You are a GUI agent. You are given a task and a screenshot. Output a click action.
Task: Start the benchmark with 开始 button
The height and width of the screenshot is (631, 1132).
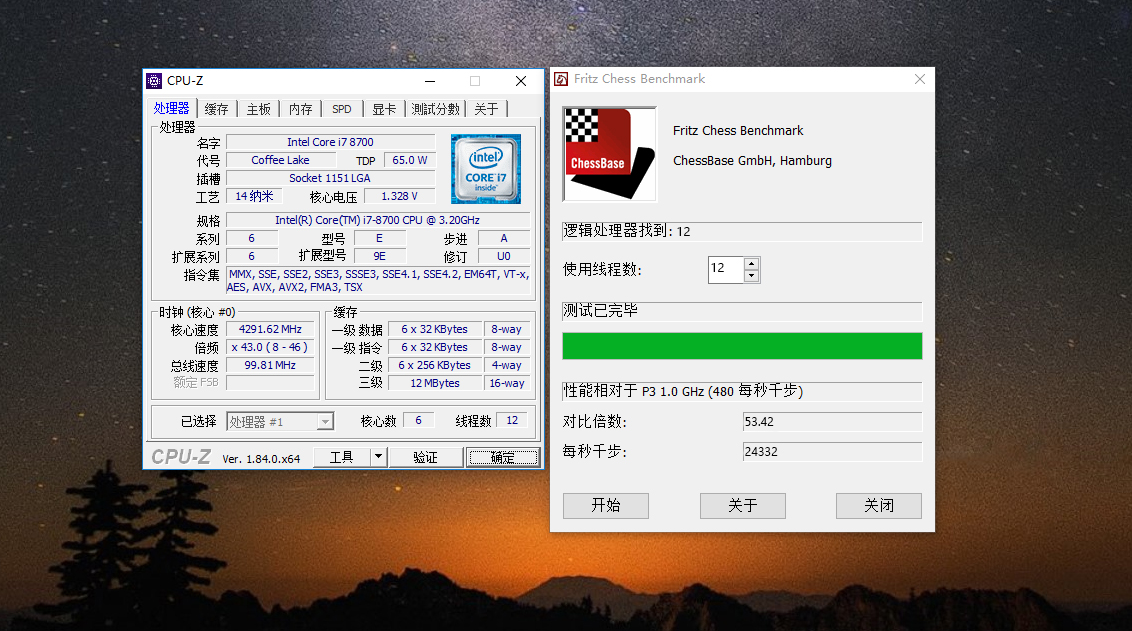pyautogui.click(x=606, y=505)
